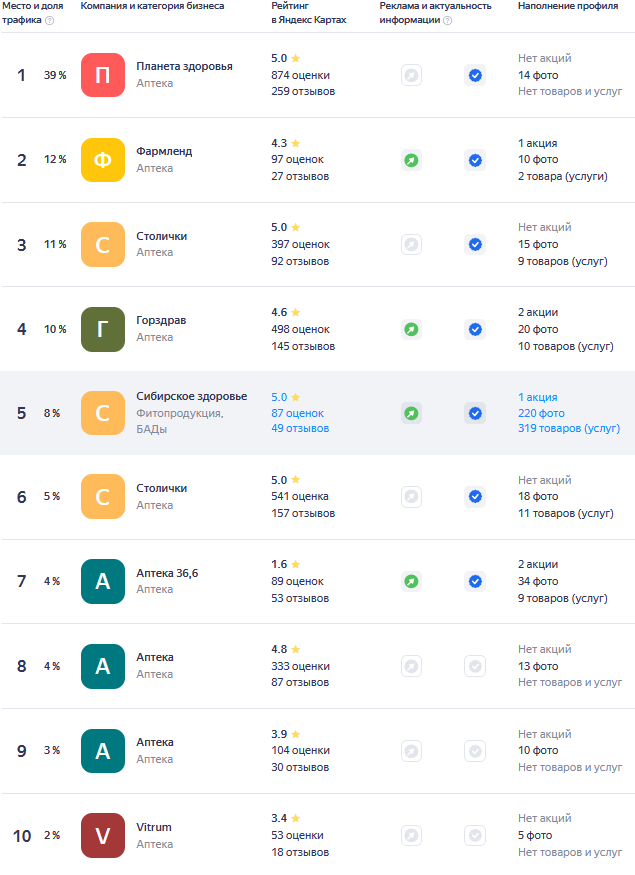Click the 'Фитопродукция, БАДы' category text
Image resolution: width=635 pixels, height=875 pixels.
pyautogui.click(x=180, y=421)
